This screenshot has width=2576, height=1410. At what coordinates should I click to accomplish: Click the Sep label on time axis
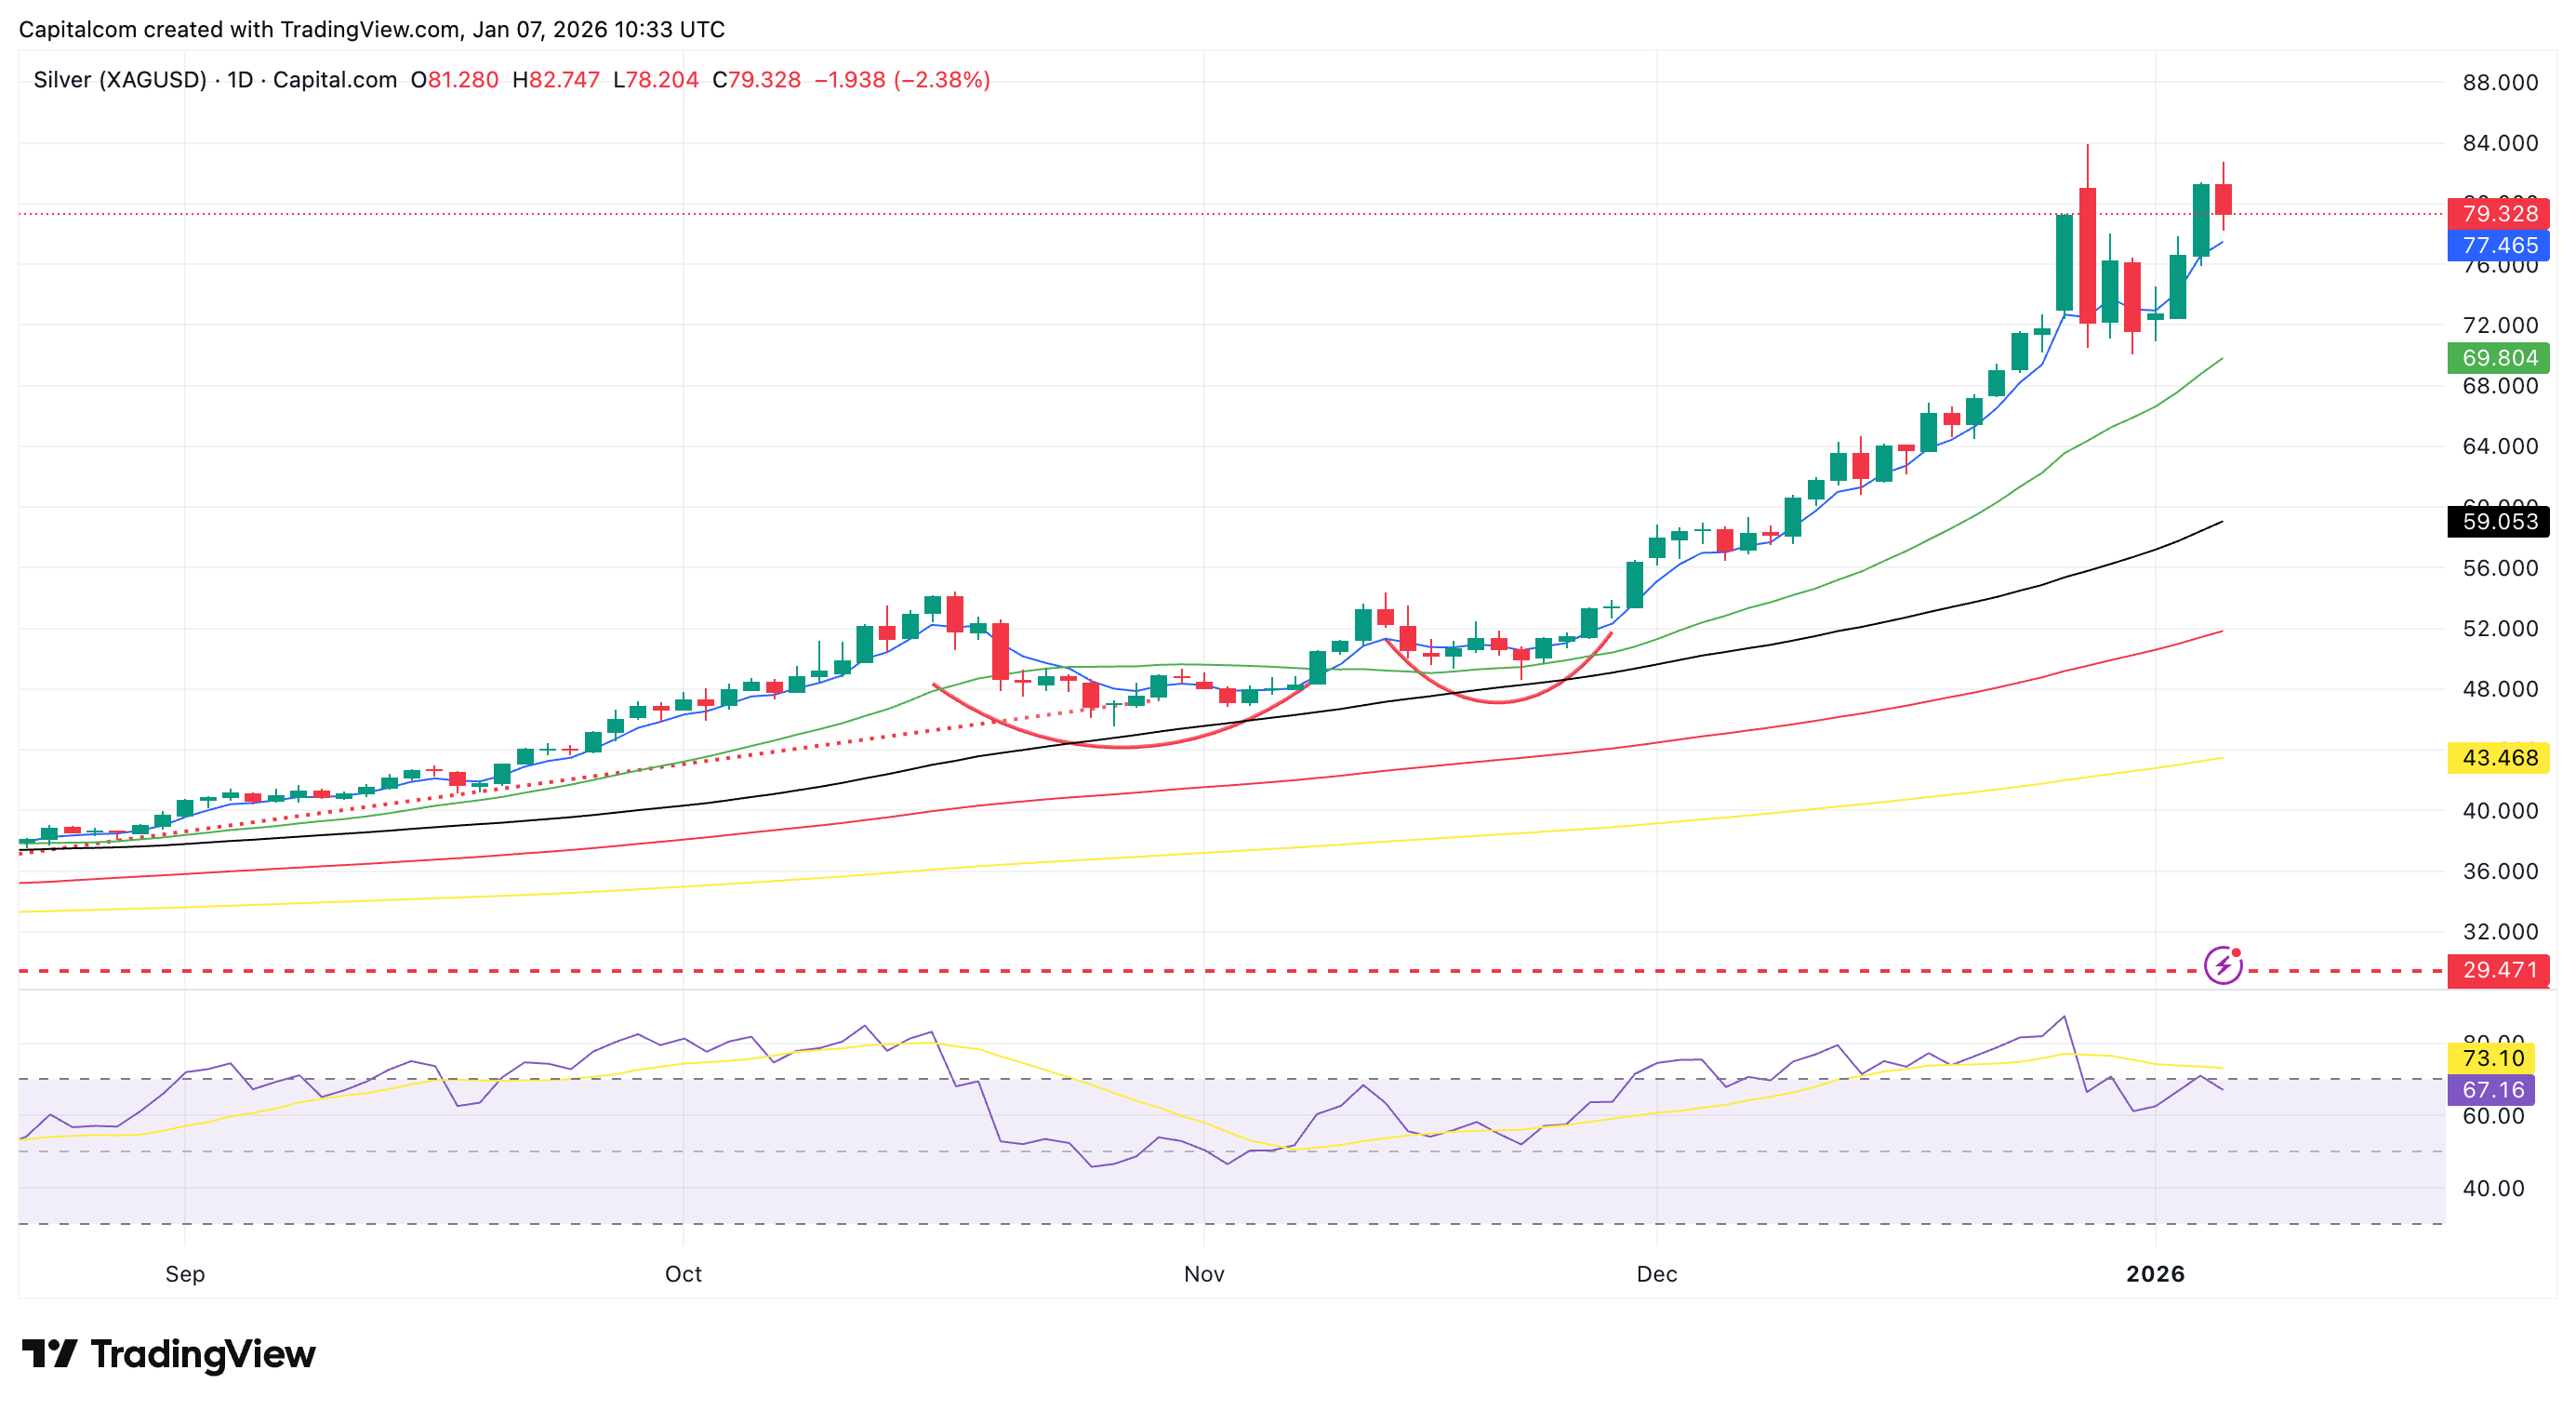click(185, 1274)
